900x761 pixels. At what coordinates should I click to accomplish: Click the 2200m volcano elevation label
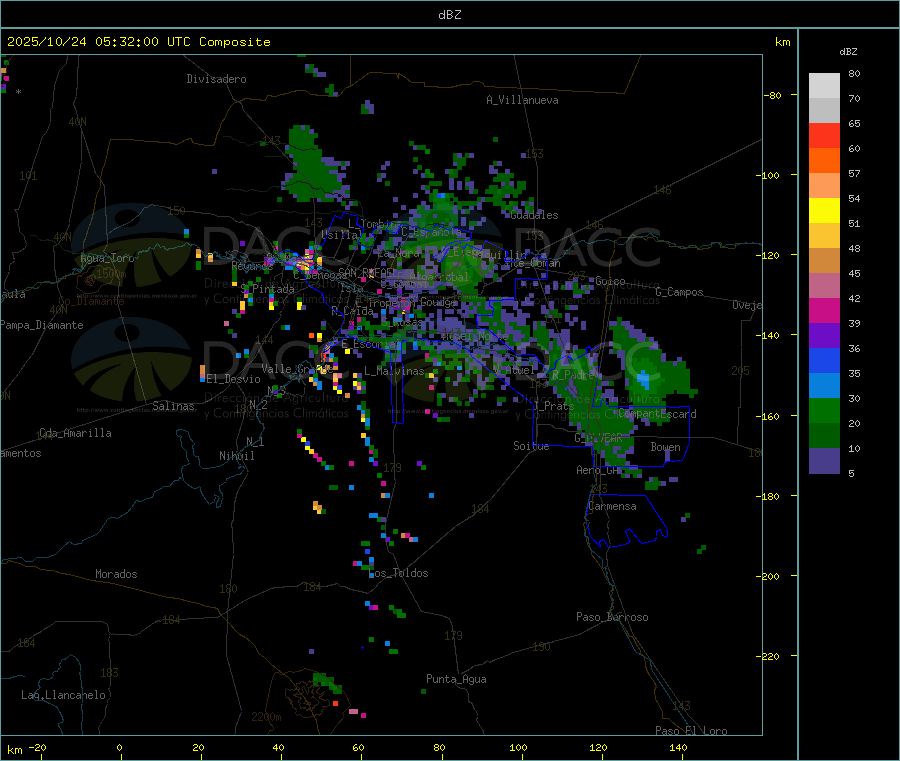click(x=266, y=717)
